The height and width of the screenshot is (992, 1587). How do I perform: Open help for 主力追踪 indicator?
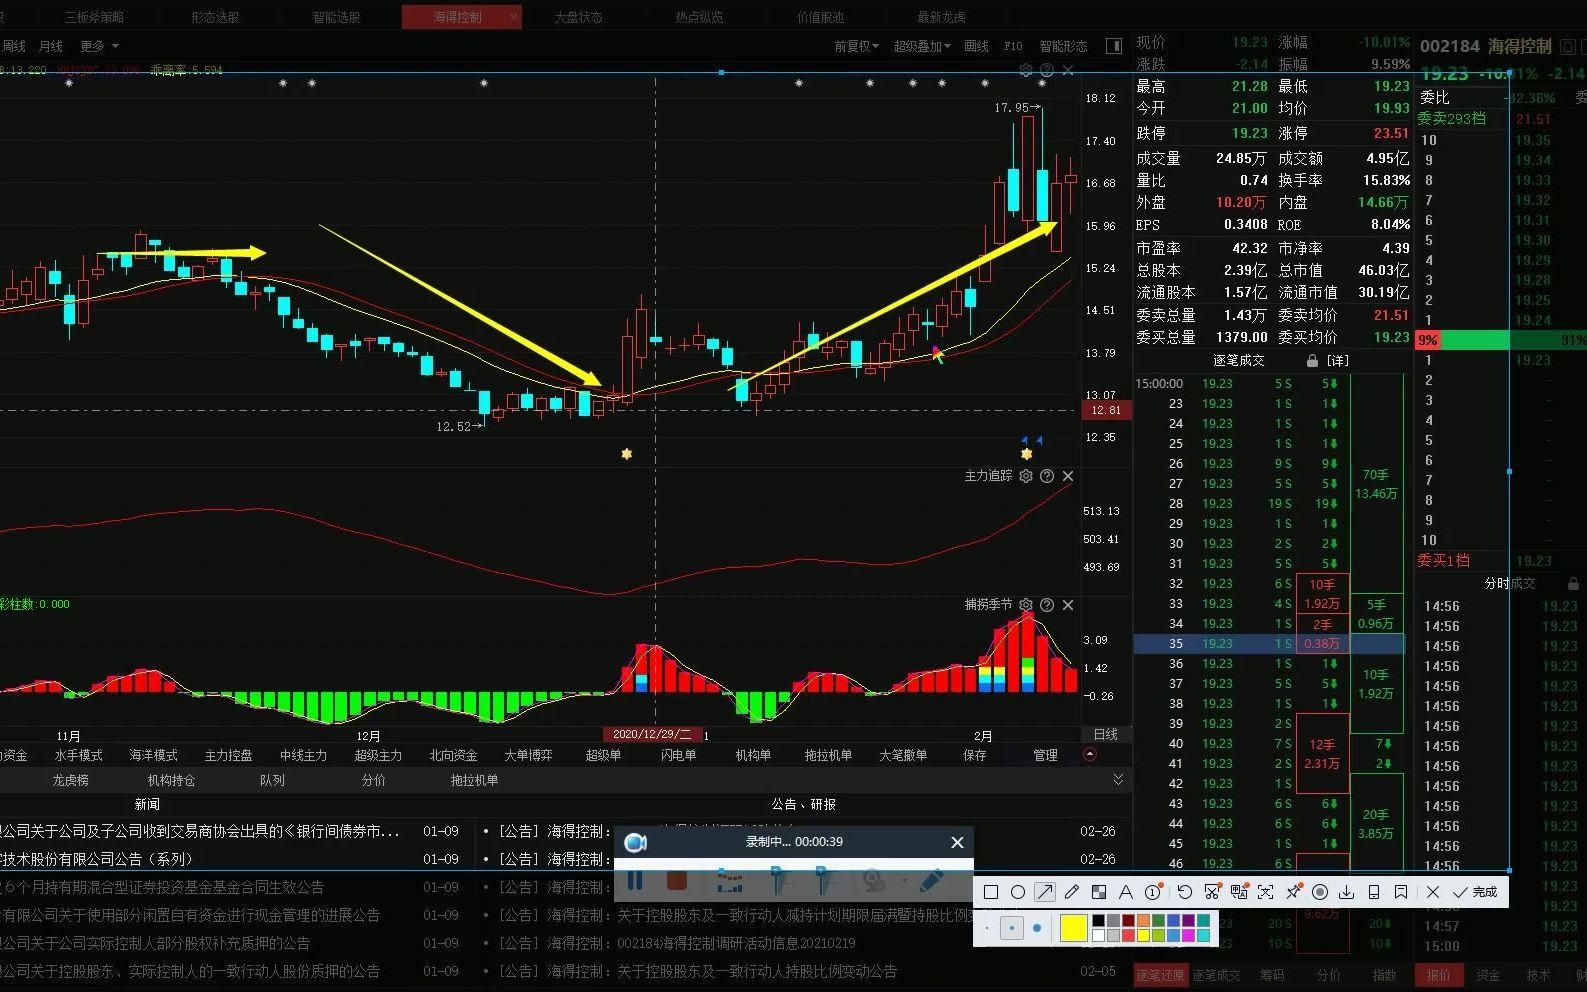click(x=1047, y=476)
